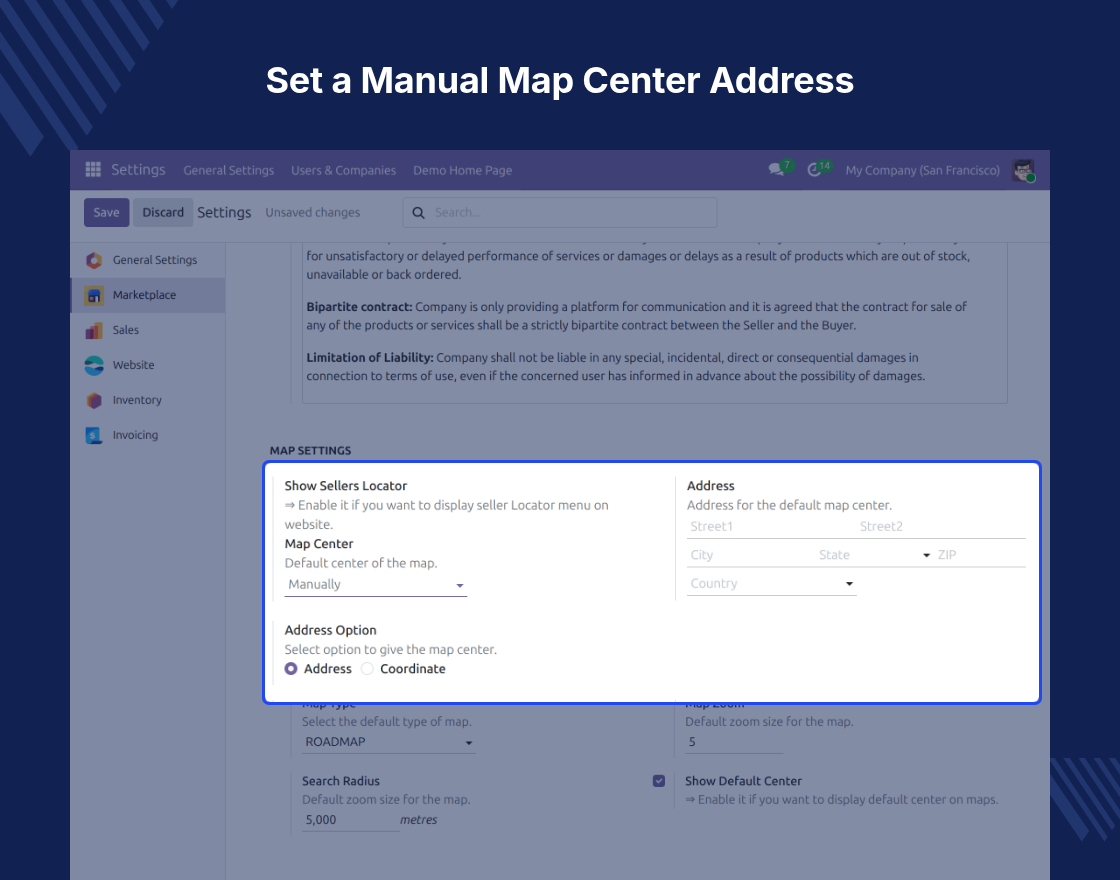Click the Settings breadcrumb label

[x=224, y=212]
